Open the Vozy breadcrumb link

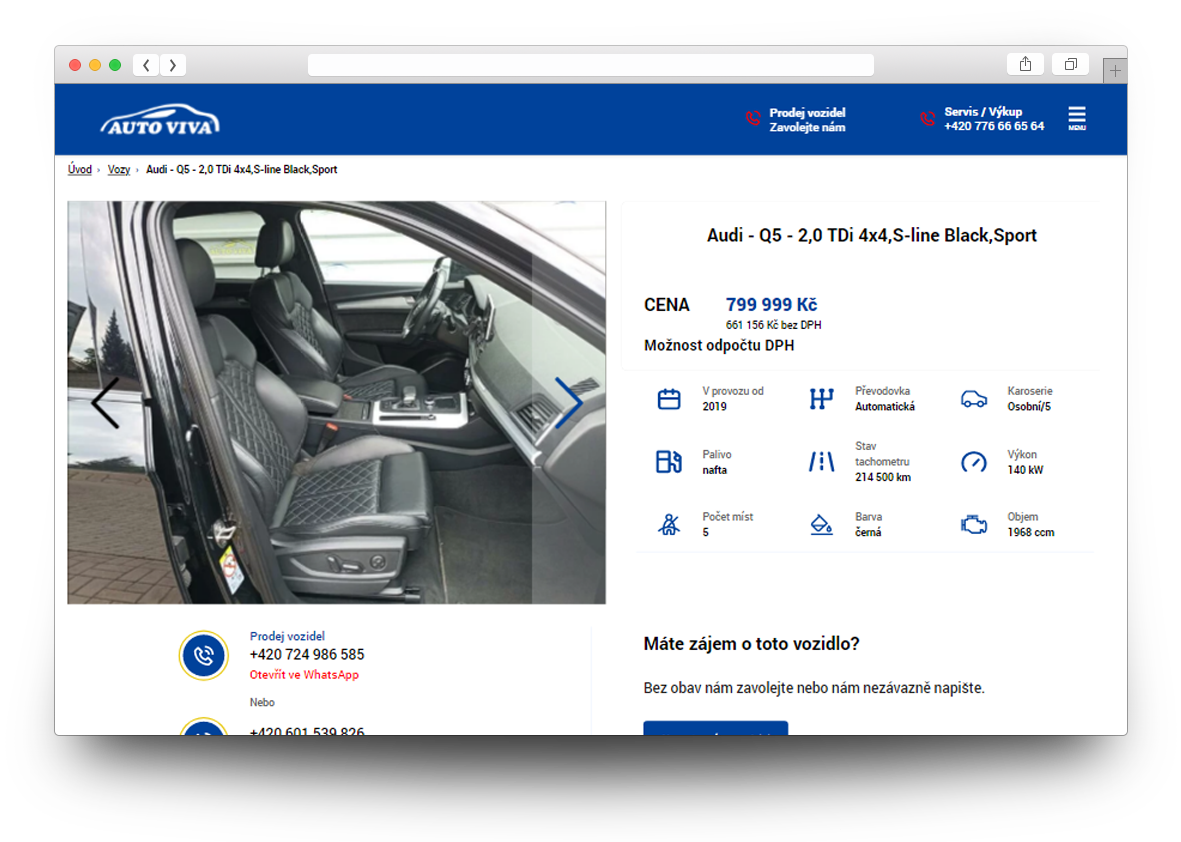118,169
